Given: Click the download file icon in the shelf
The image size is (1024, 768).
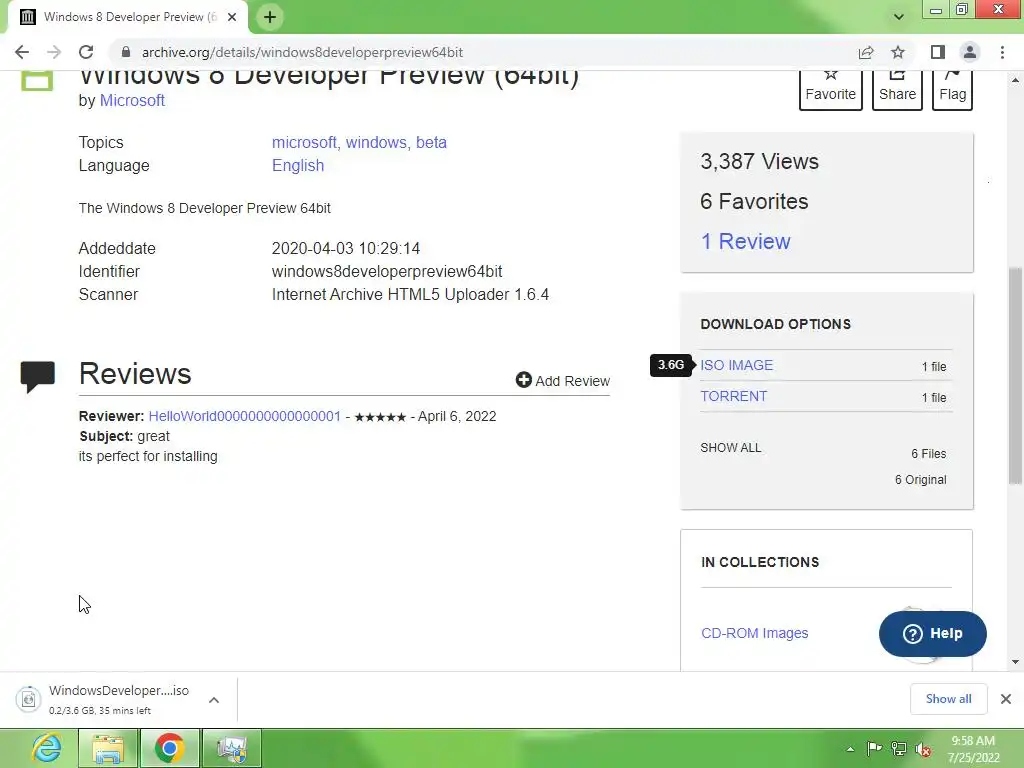Looking at the screenshot, I should coord(29,699).
